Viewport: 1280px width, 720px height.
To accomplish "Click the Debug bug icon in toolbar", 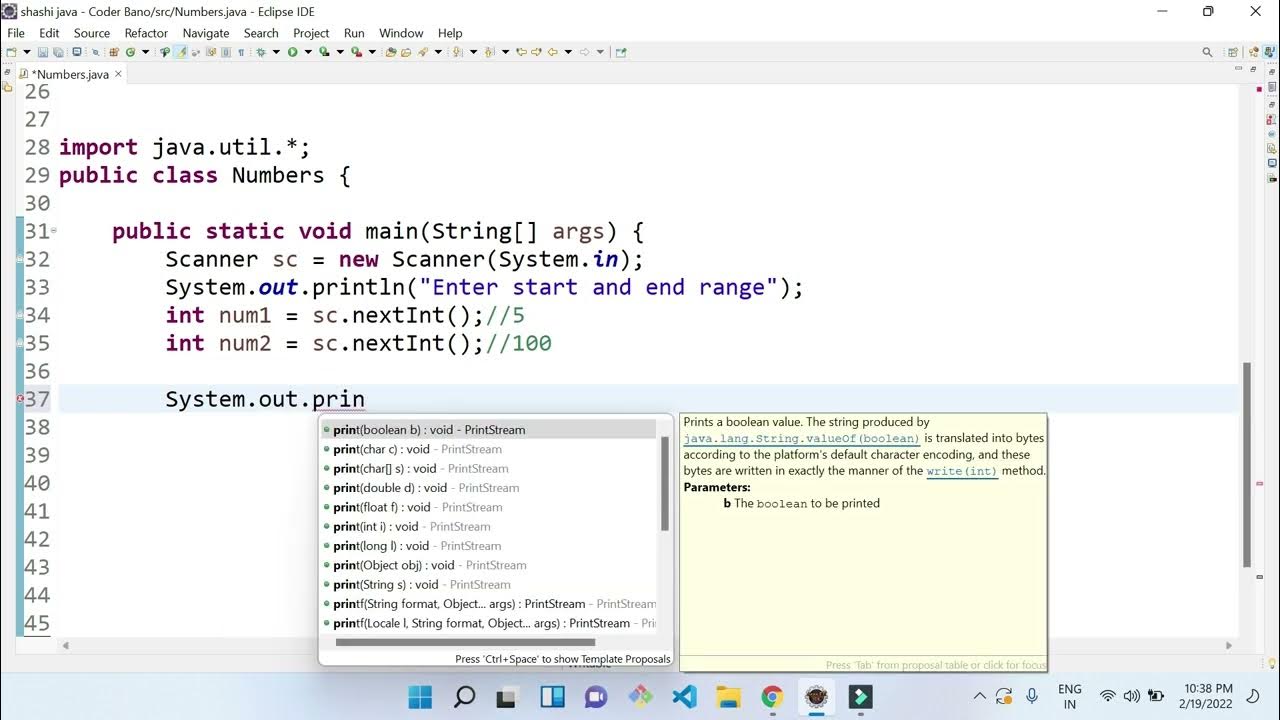I will pos(260,52).
